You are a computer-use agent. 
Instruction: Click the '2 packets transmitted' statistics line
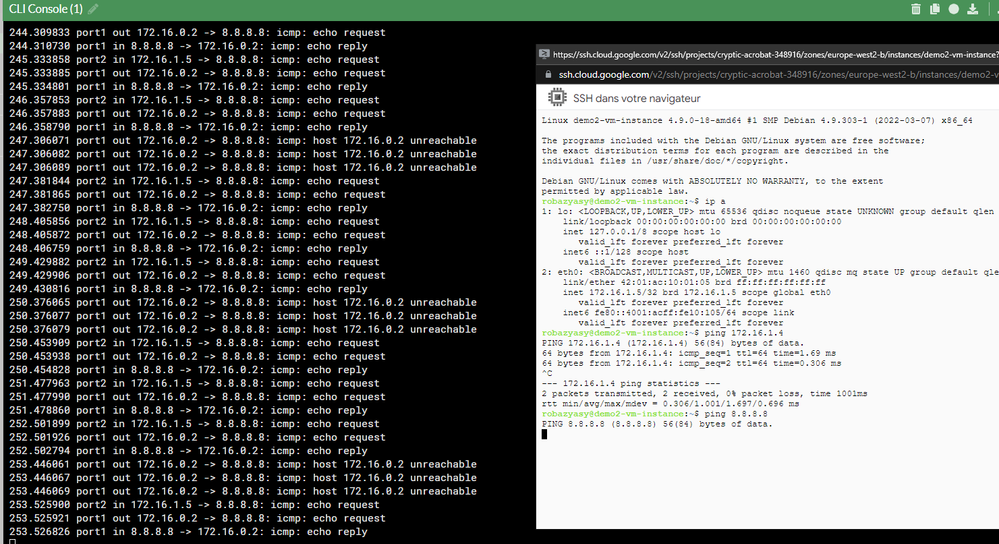point(704,394)
